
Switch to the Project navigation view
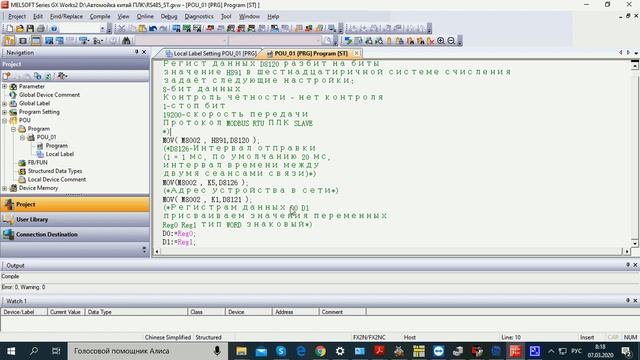pyautogui.click(x=75, y=204)
